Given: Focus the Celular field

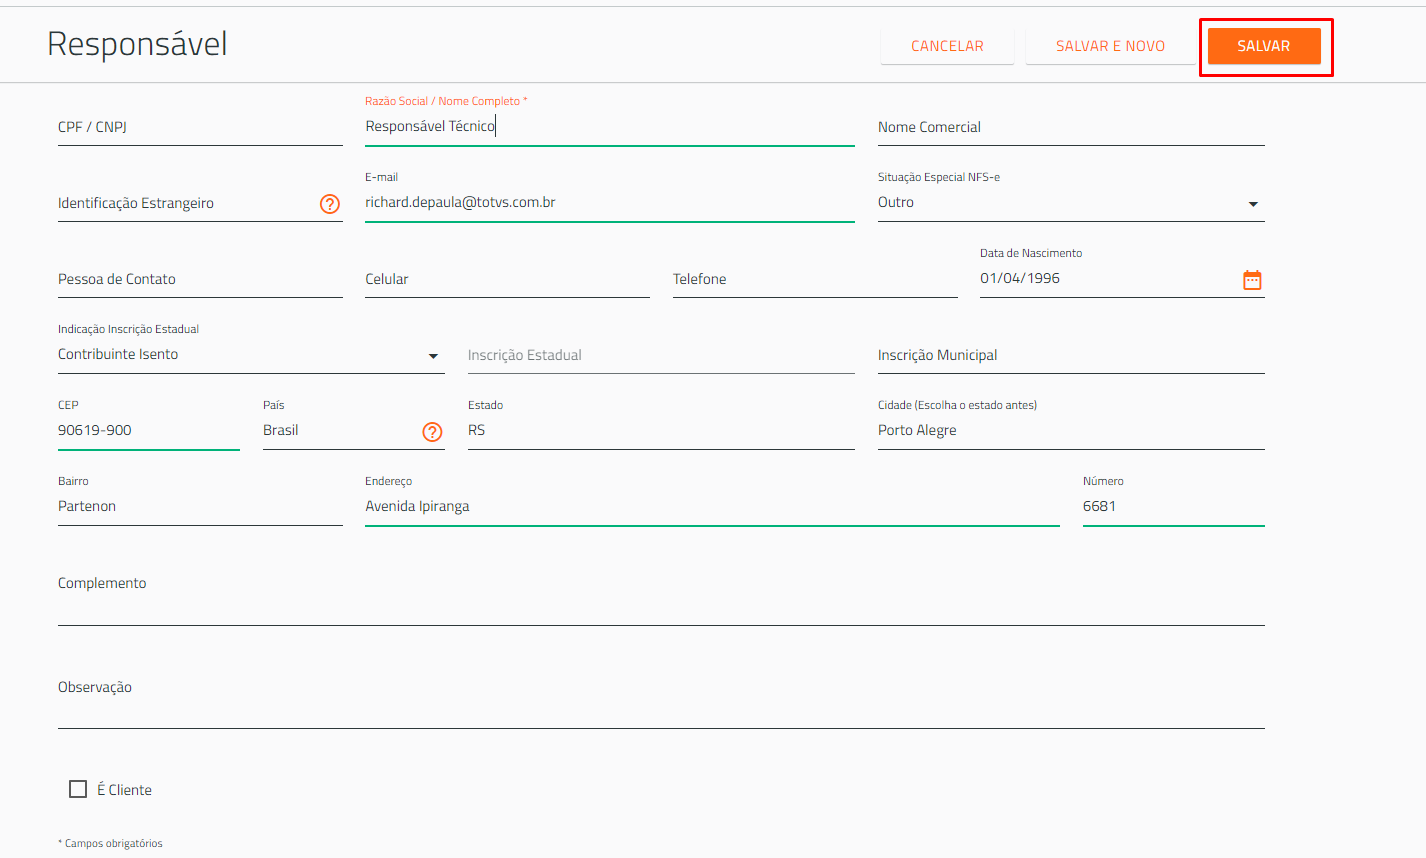Looking at the screenshot, I should click(507, 279).
